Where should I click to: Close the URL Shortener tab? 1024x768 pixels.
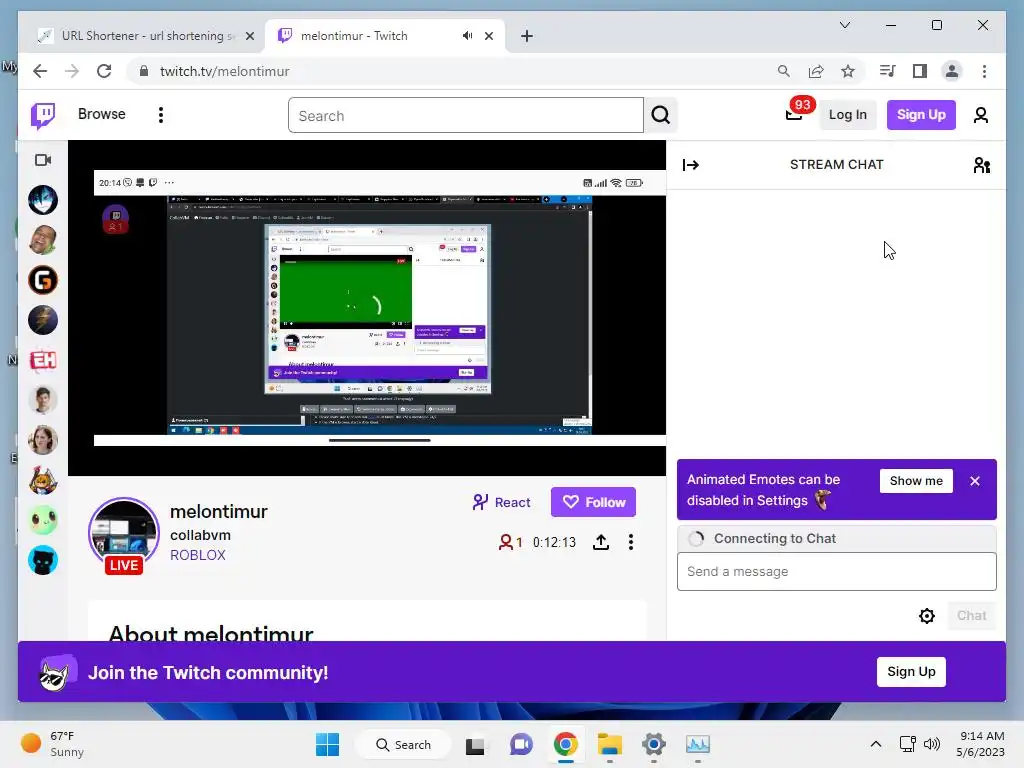pos(249,36)
